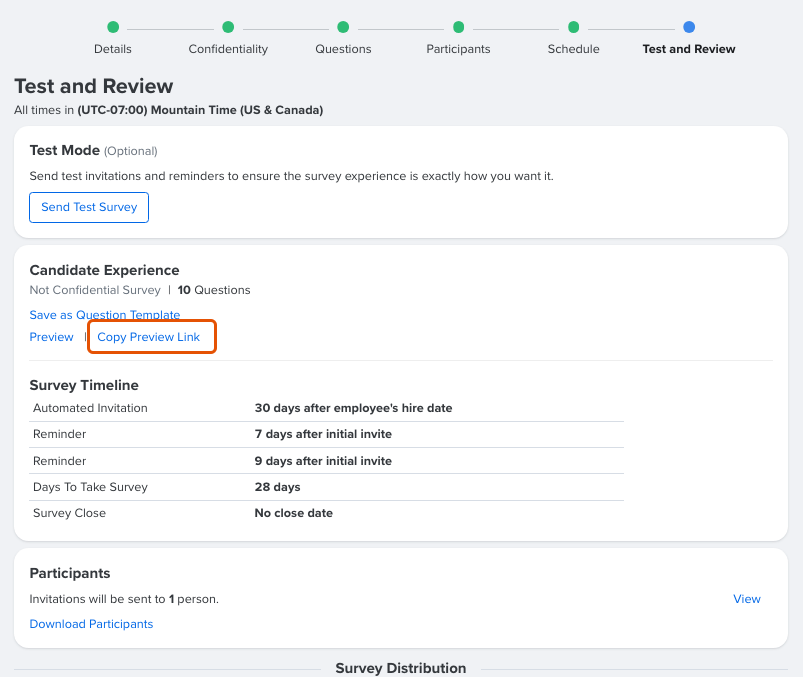The height and width of the screenshot is (677, 803).
Task: Click the Send Test Survey button
Action: 88,207
